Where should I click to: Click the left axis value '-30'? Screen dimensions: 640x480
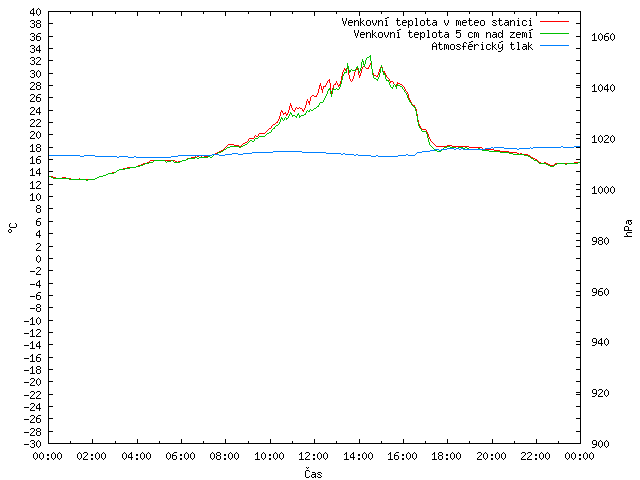(x=33, y=444)
